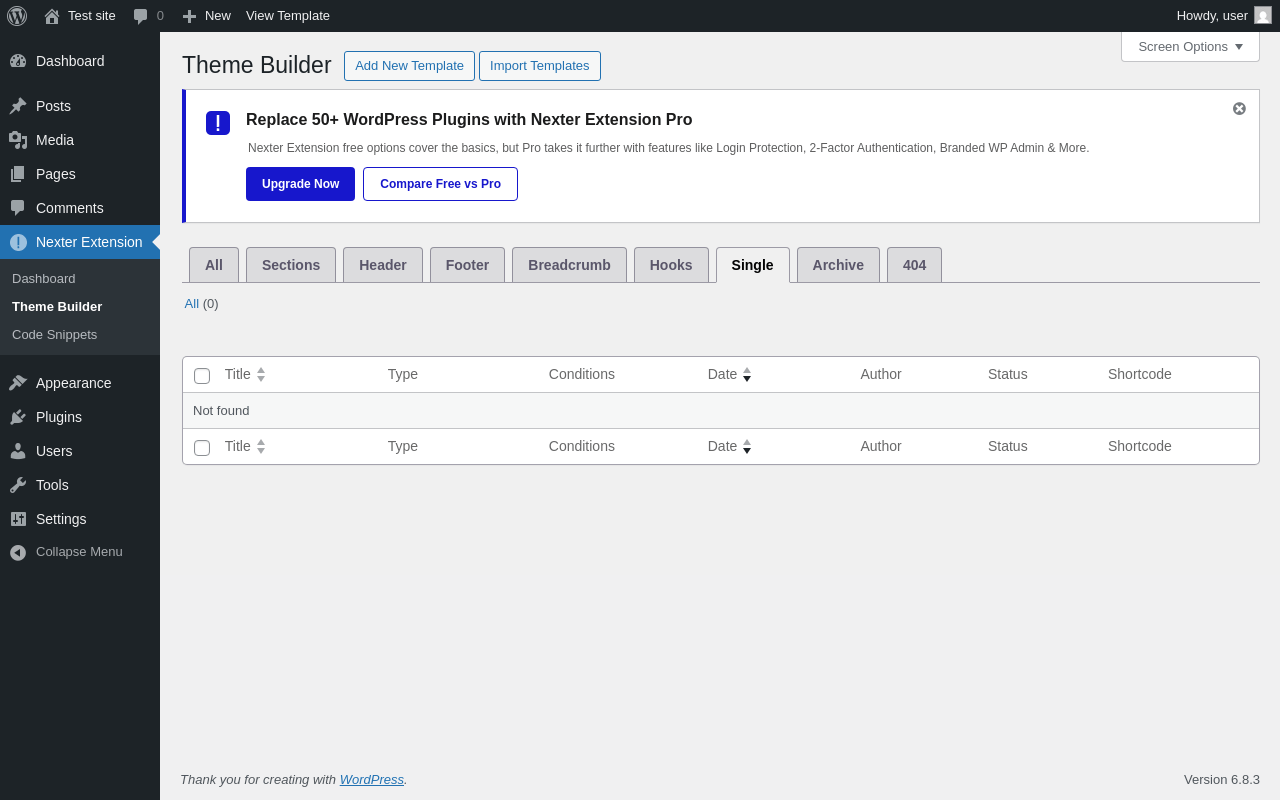Click Add New Template button
The image size is (1280, 800).
click(x=409, y=66)
